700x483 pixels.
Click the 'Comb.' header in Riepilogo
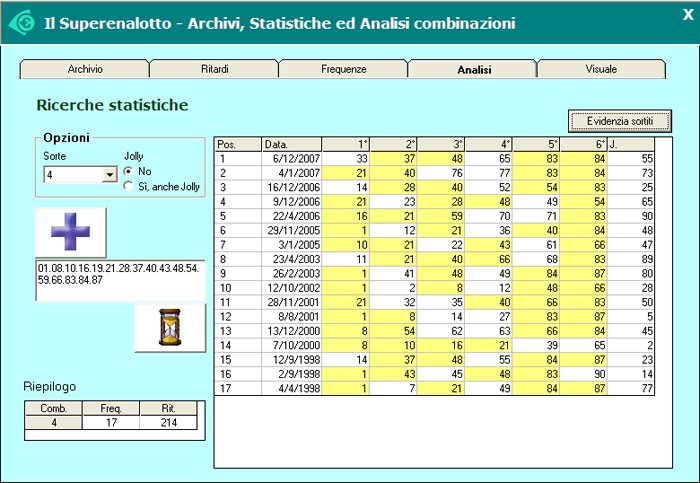click(x=54, y=408)
